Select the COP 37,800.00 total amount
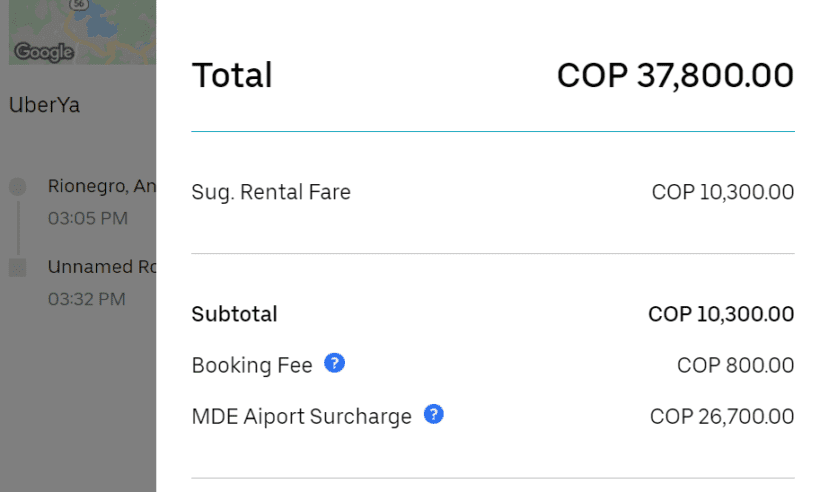Viewport: 820px width, 492px height. (x=675, y=75)
